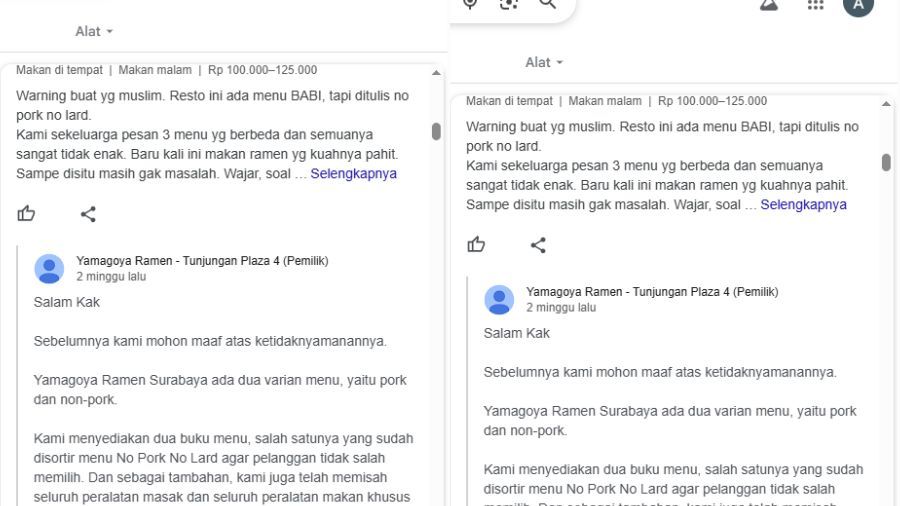This screenshot has height=506, width=900.
Task: Click the scroll-up arrow in right panel
Action: click(x=886, y=104)
